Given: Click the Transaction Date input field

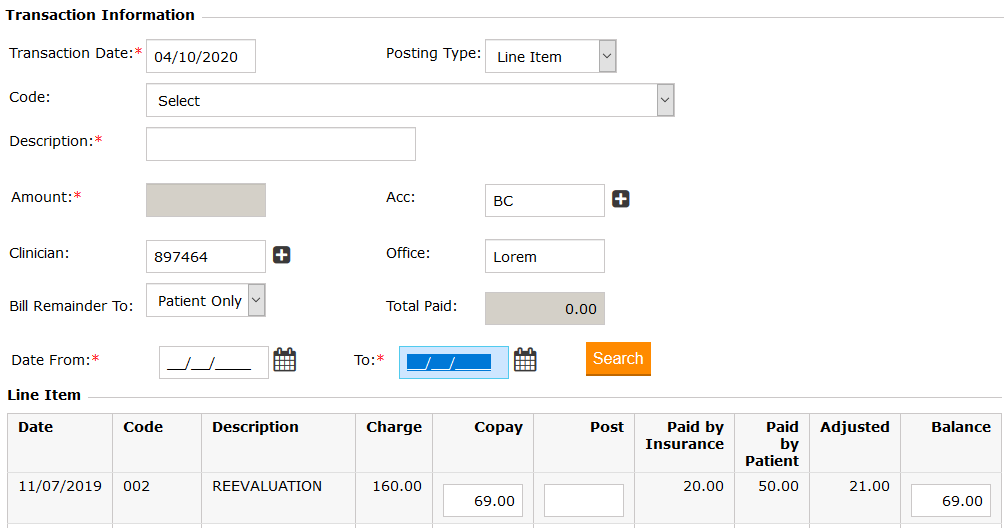Looking at the screenshot, I should tap(201, 57).
